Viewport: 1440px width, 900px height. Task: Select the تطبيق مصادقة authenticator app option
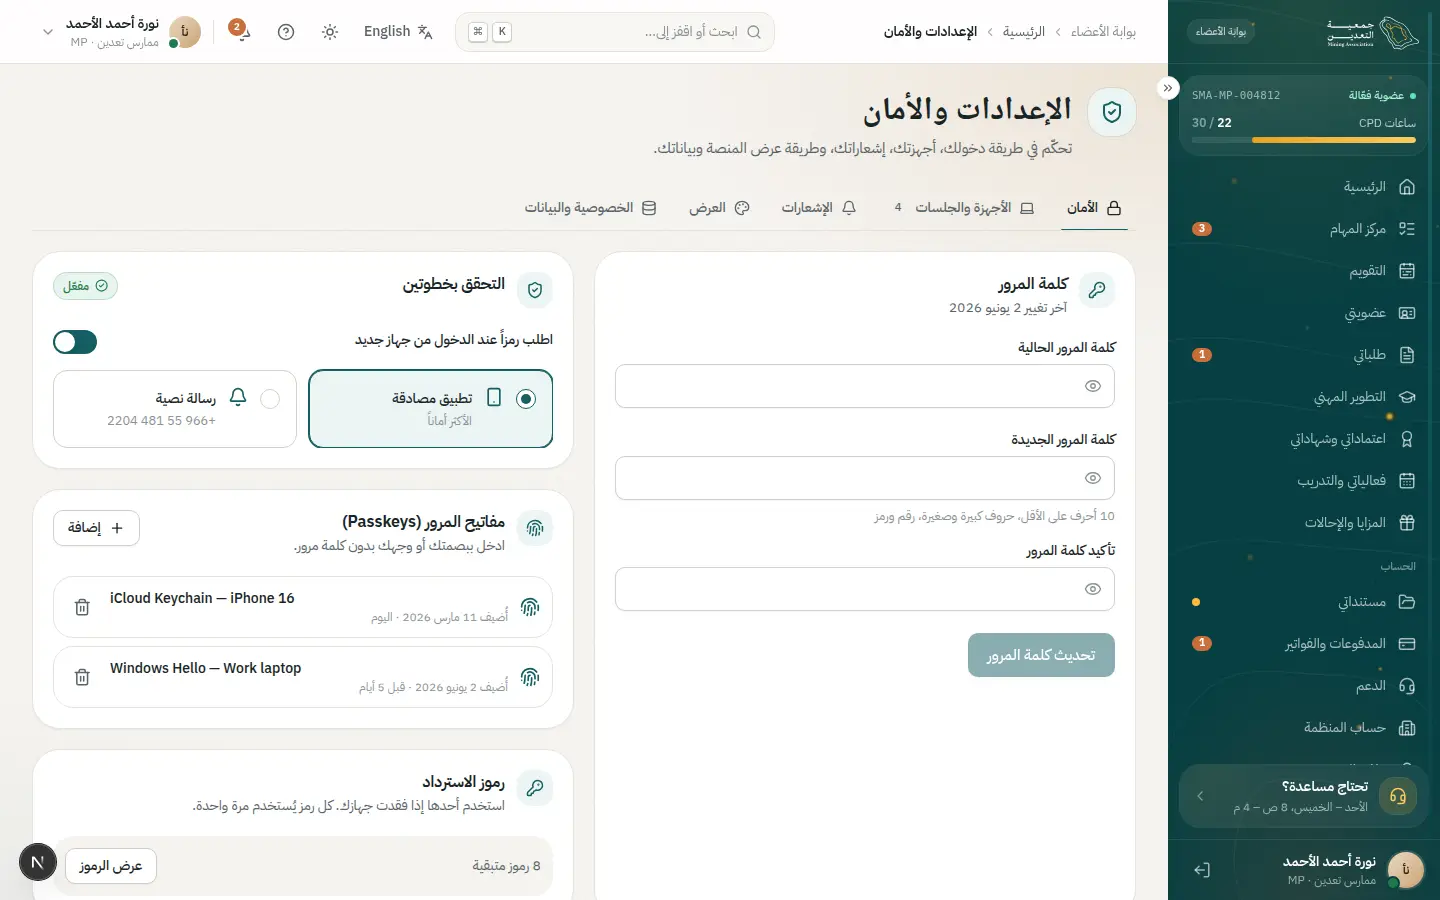[x=431, y=409]
